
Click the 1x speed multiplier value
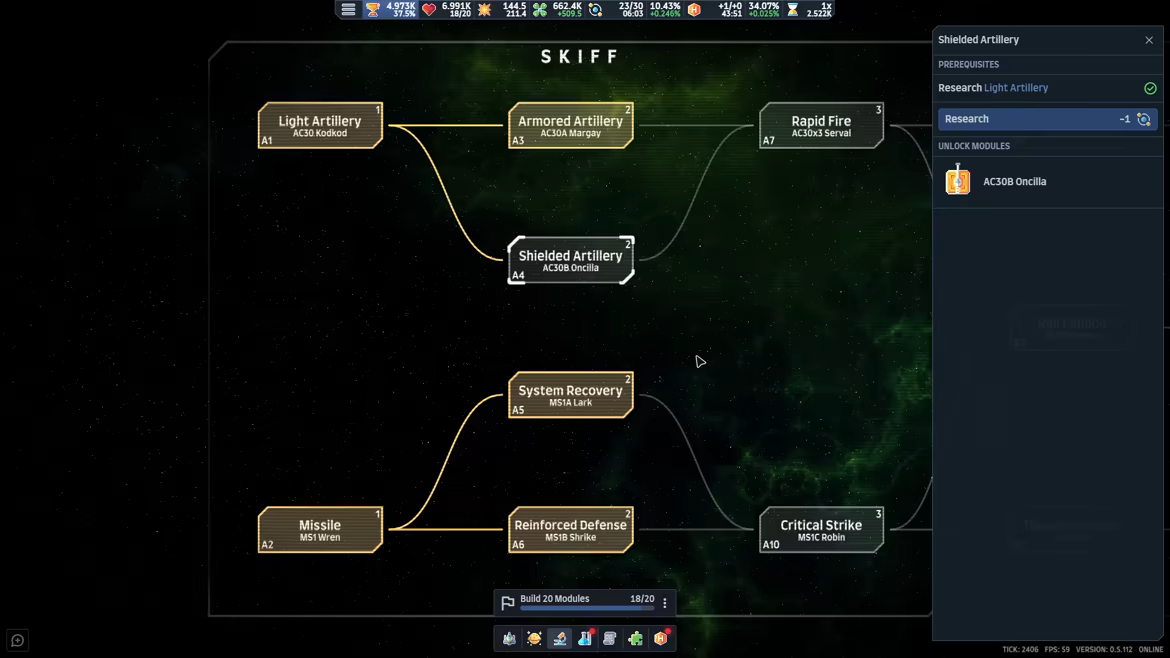click(826, 6)
